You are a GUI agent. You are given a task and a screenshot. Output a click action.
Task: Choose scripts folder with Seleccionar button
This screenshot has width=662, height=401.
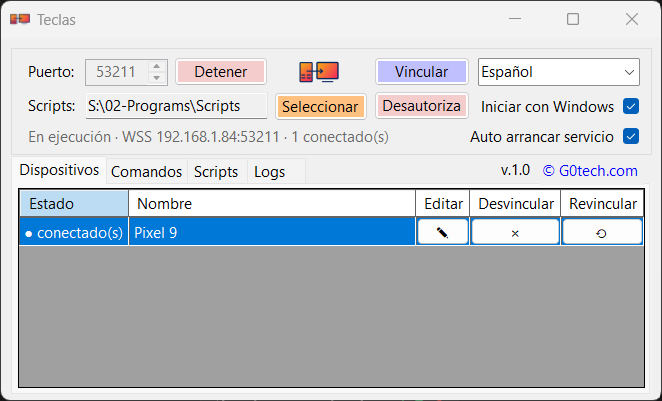(x=320, y=107)
